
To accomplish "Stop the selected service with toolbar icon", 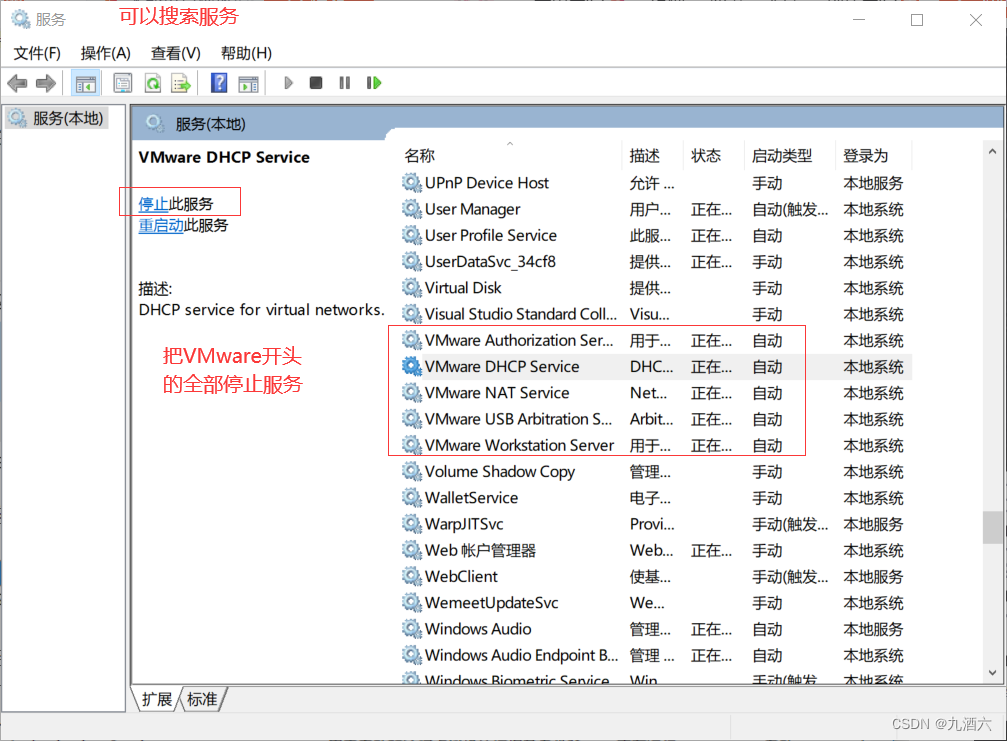I will [x=315, y=82].
